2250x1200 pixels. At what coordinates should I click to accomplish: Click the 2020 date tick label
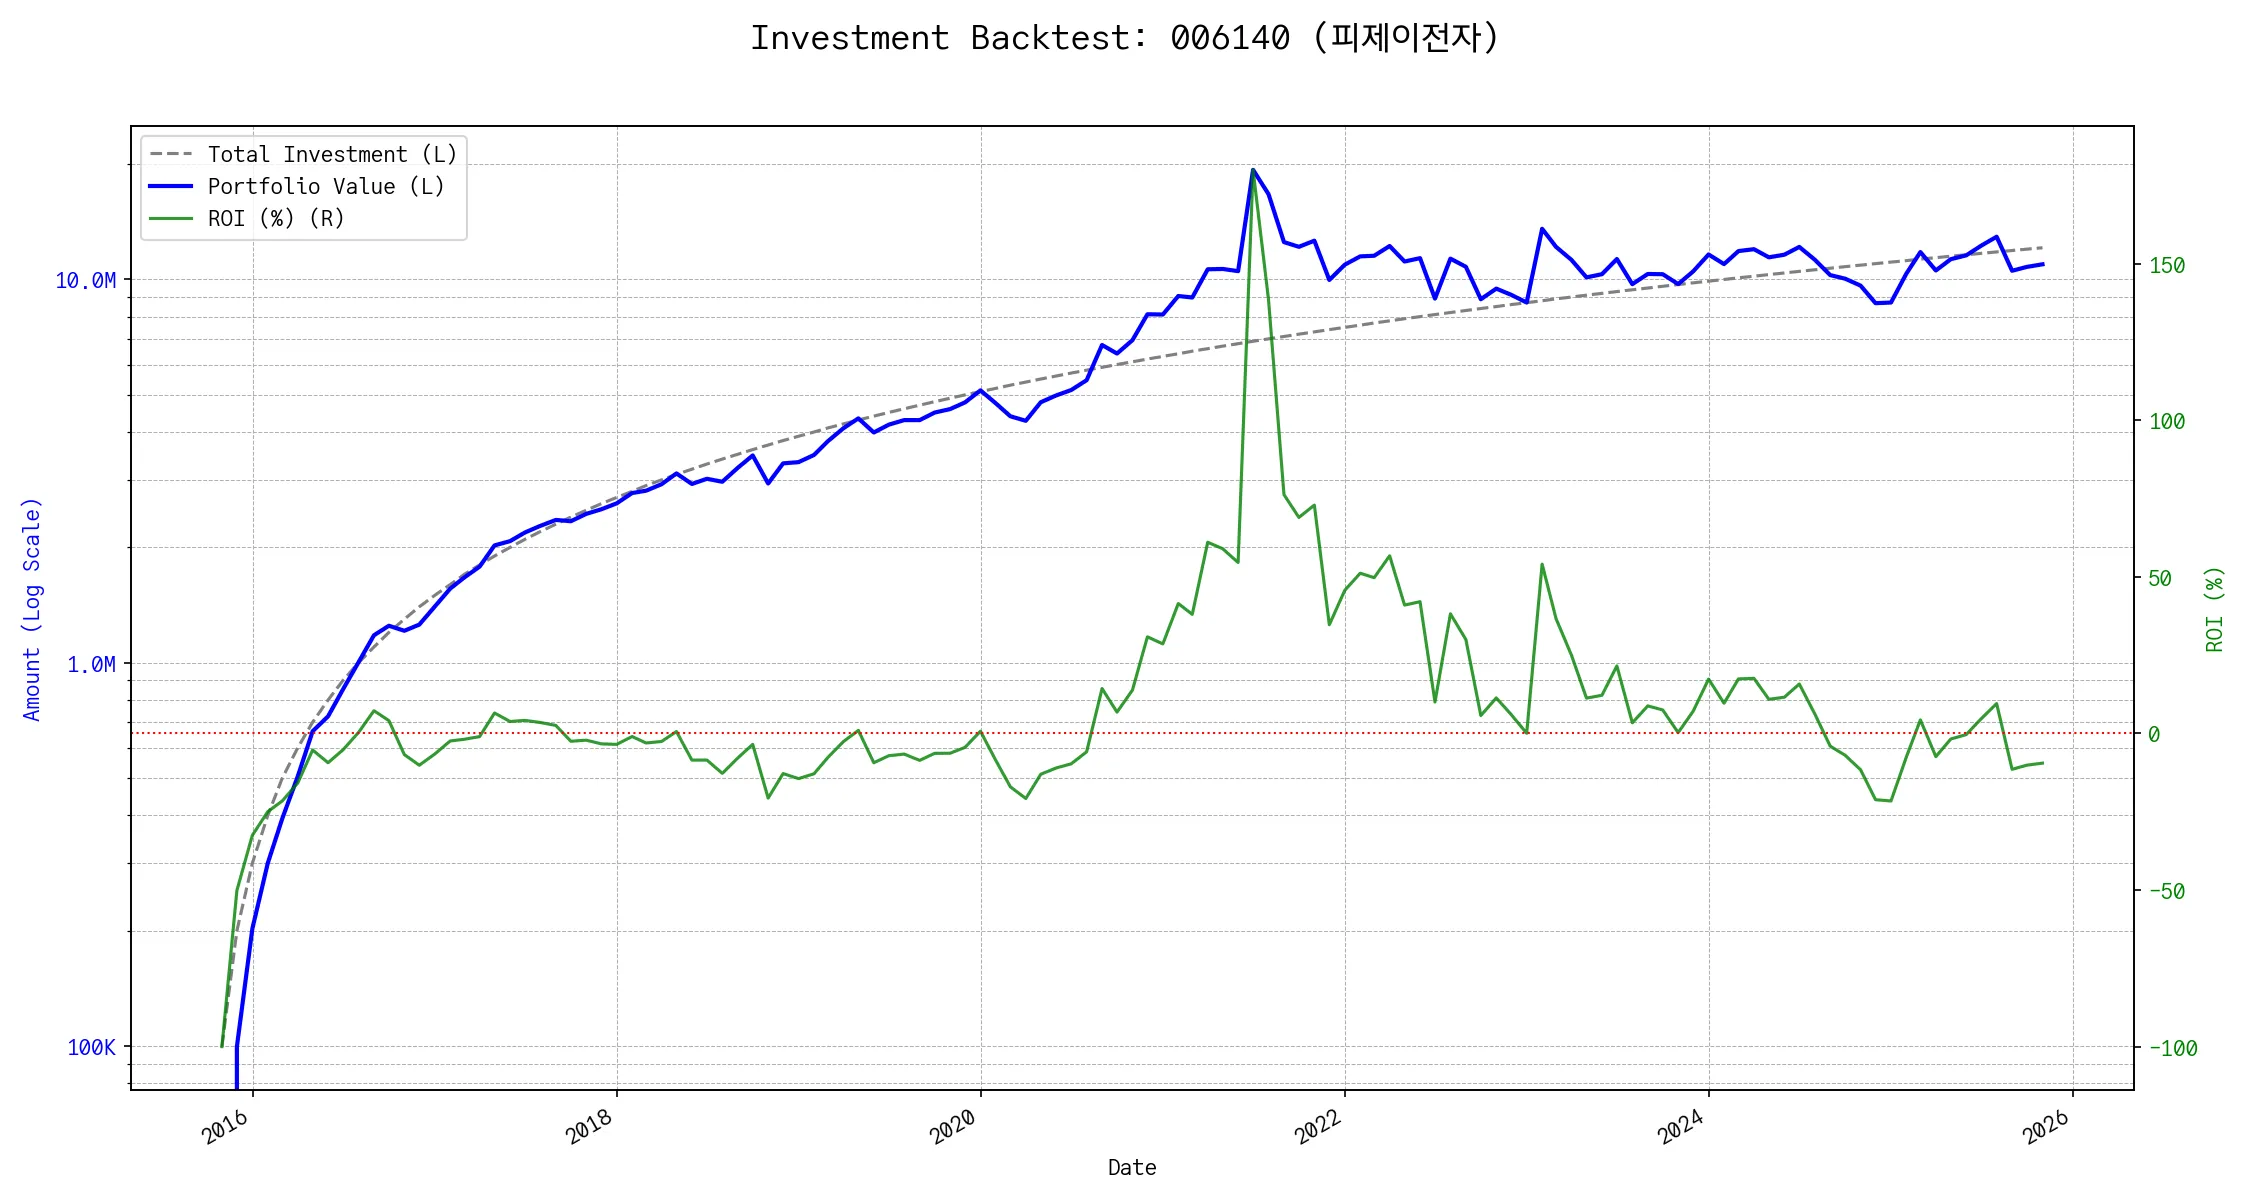coord(953,1127)
